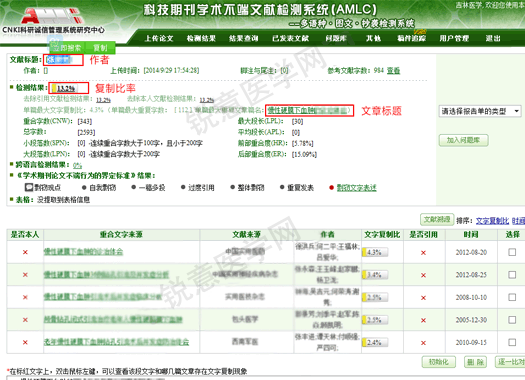Open the source article link in the 2010-09-15 row

point(116,342)
